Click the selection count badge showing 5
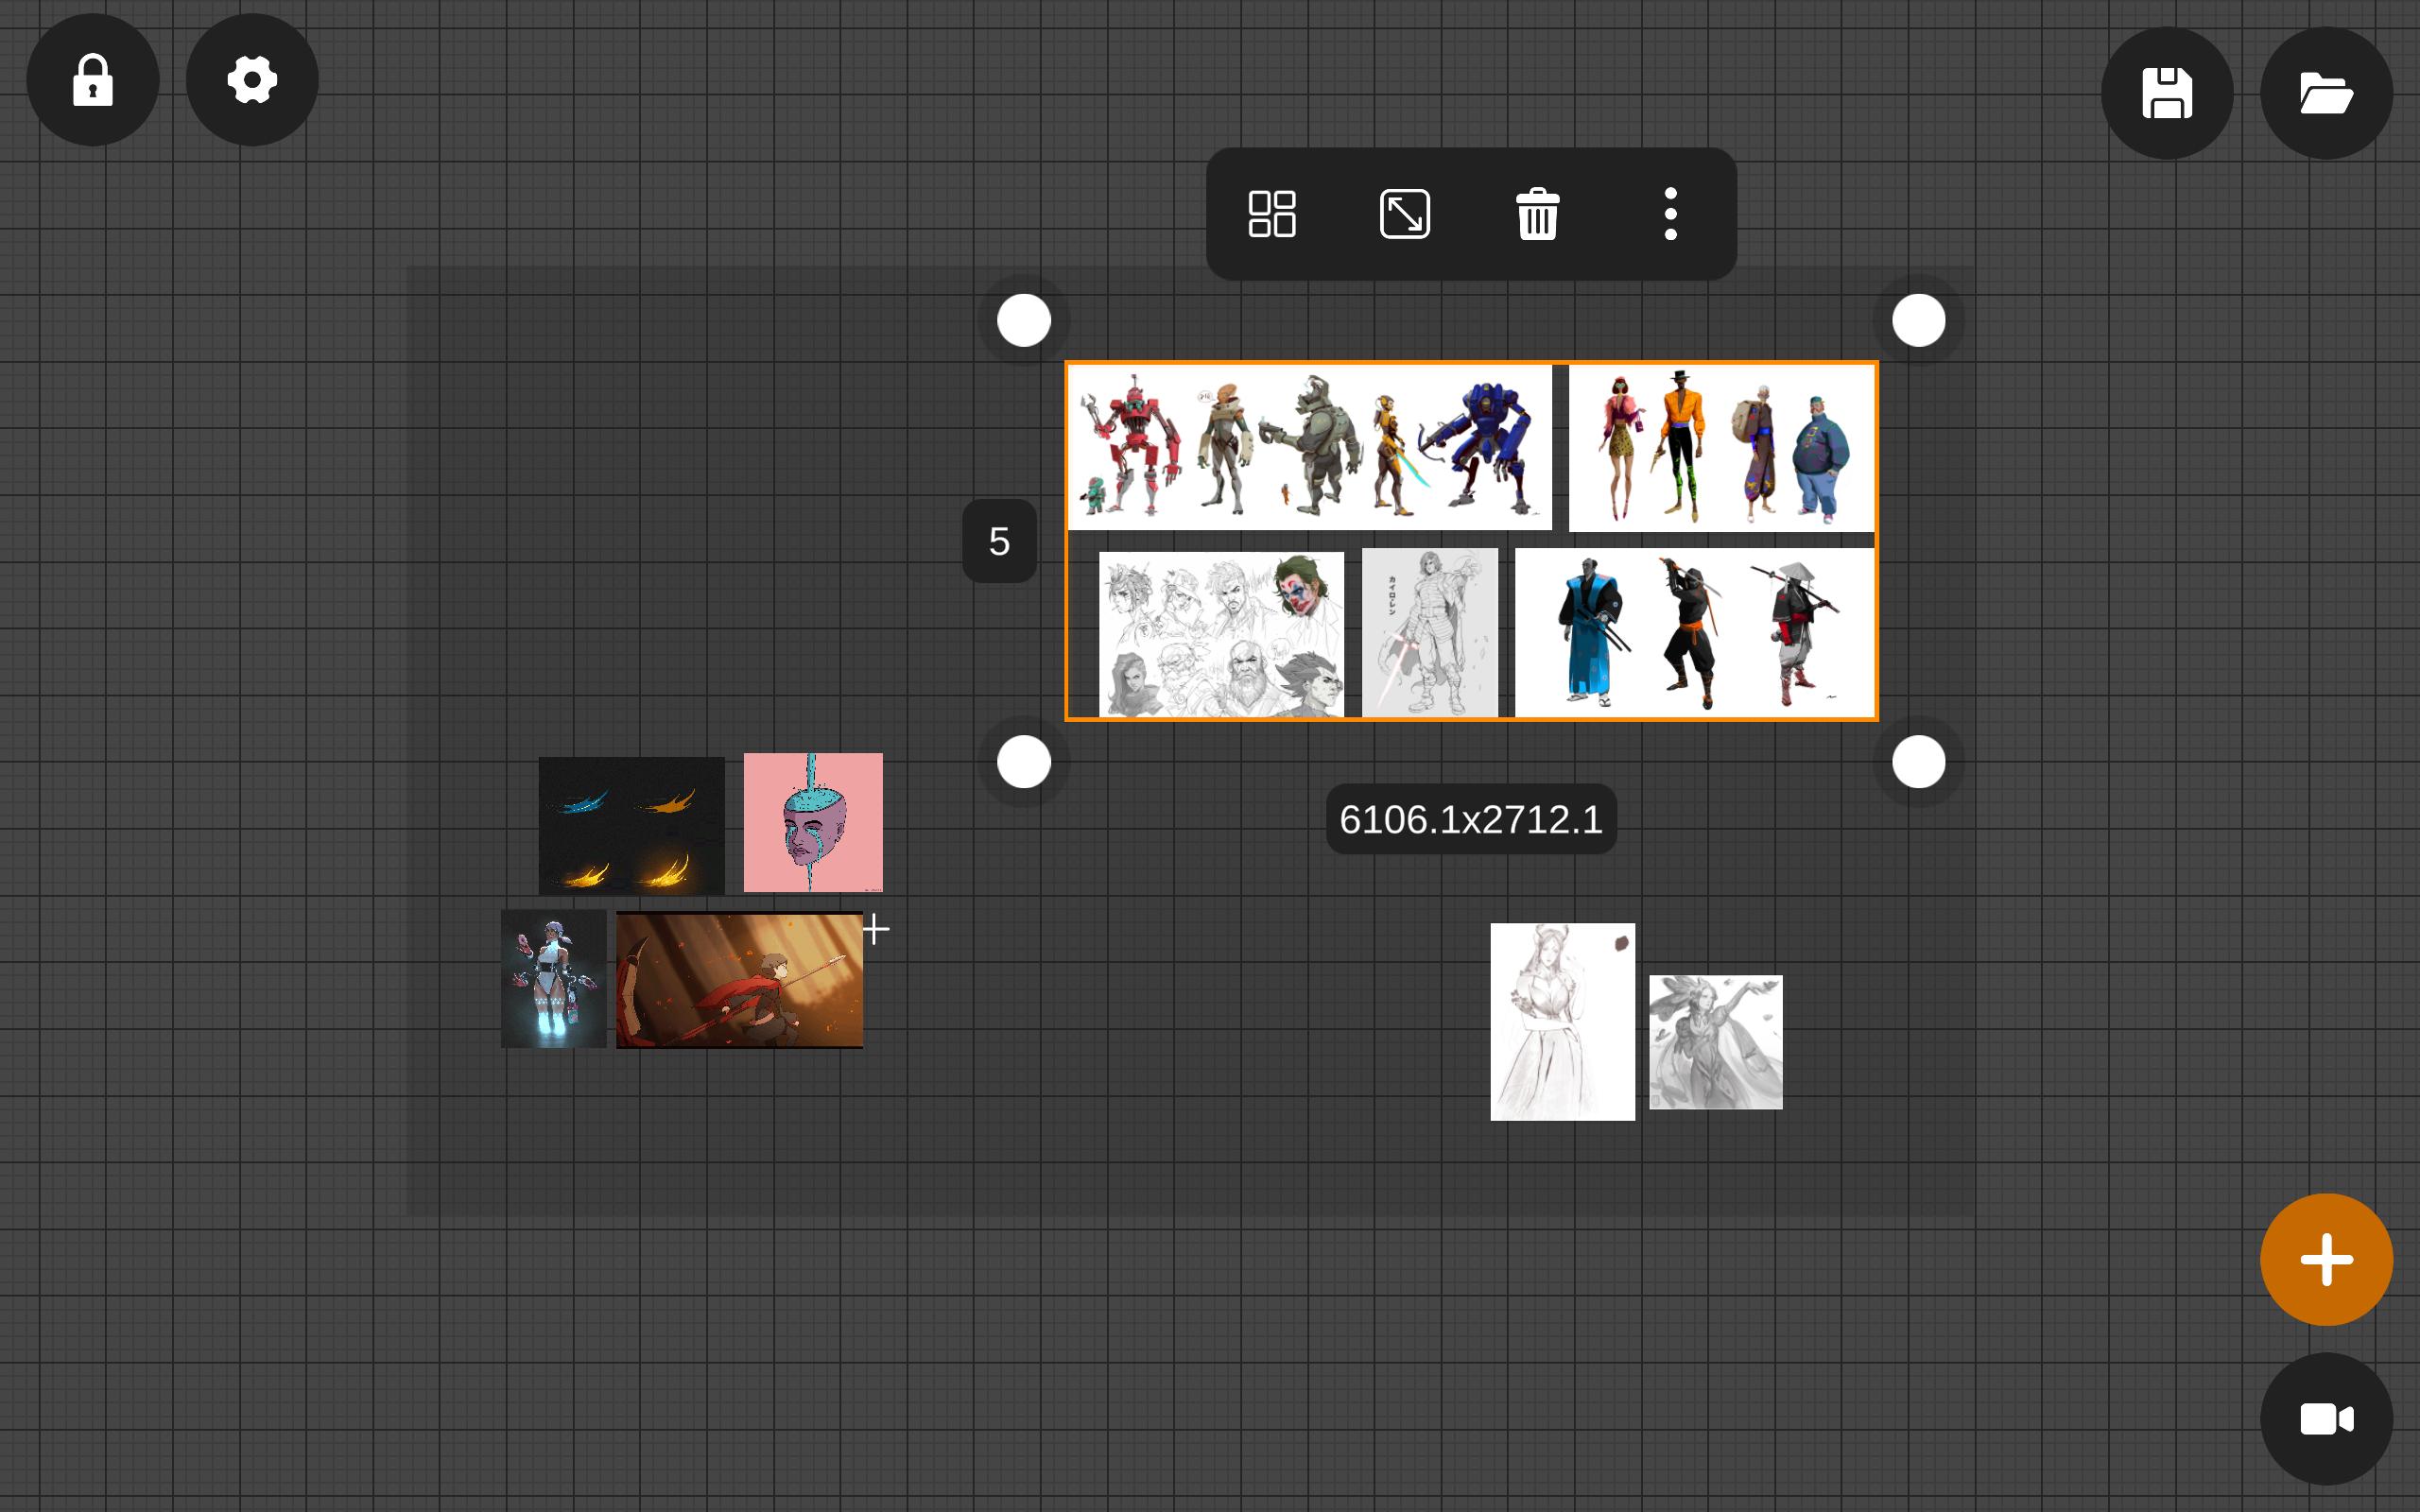The height and width of the screenshot is (1512, 2420). (x=999, y=541)
